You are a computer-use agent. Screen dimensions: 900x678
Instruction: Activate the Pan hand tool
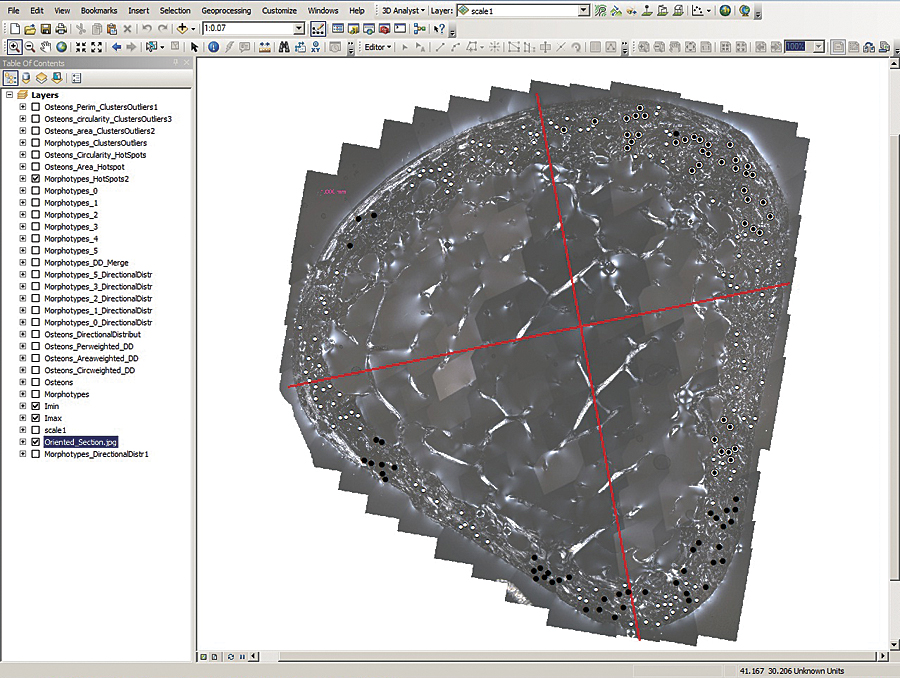46,47
